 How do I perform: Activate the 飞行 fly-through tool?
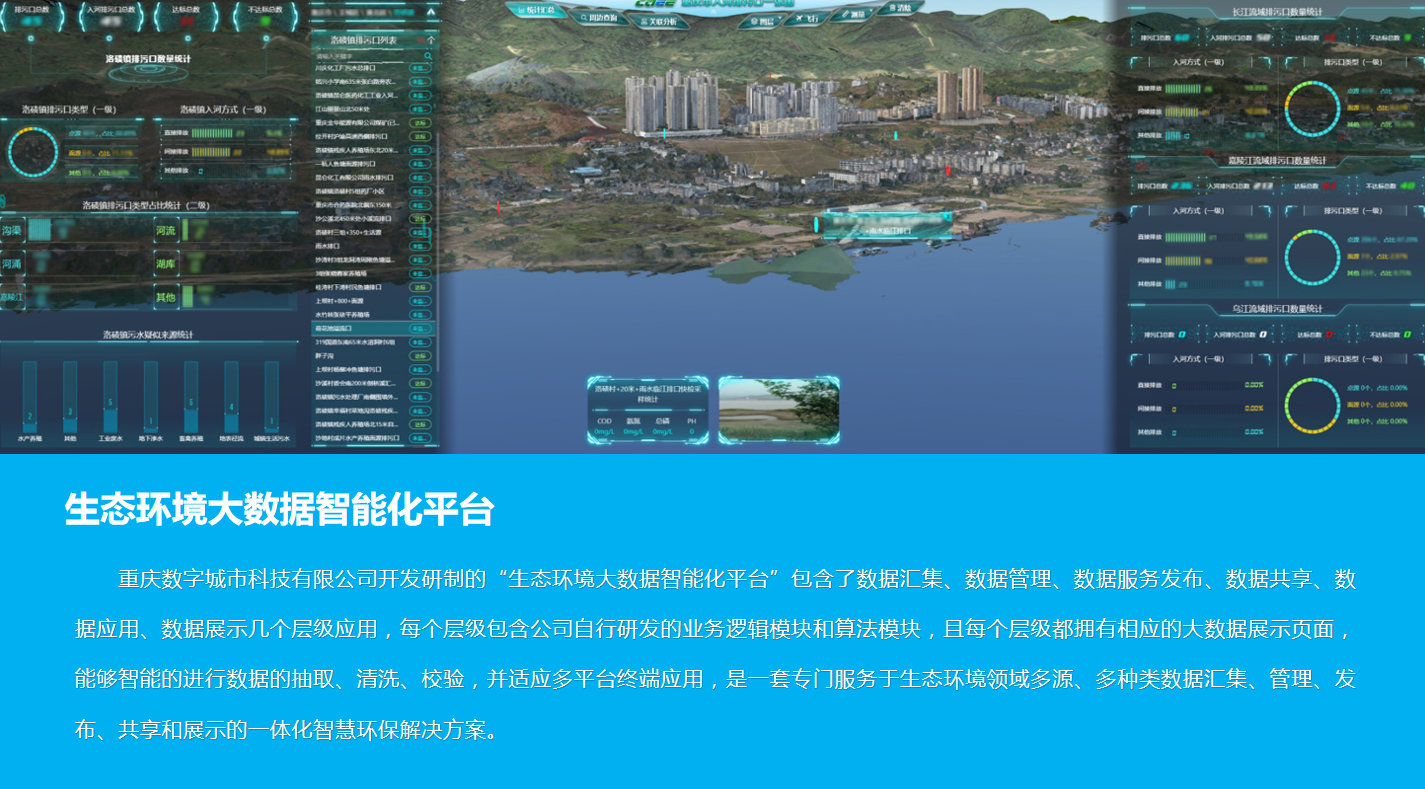coord(803,18)
